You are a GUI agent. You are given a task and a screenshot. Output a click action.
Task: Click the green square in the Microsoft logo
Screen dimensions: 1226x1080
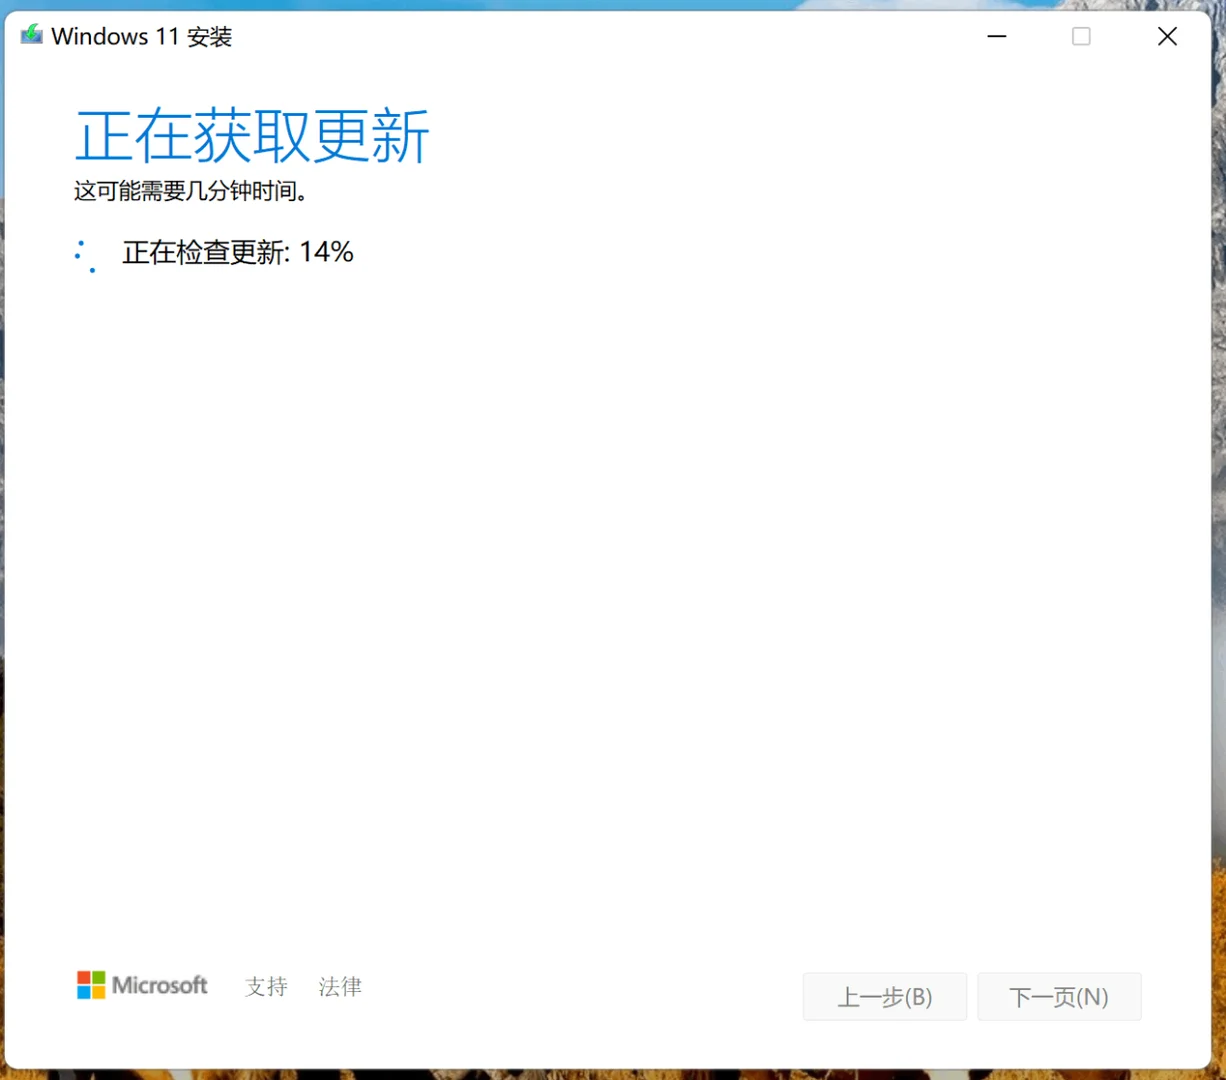[98, 978]
